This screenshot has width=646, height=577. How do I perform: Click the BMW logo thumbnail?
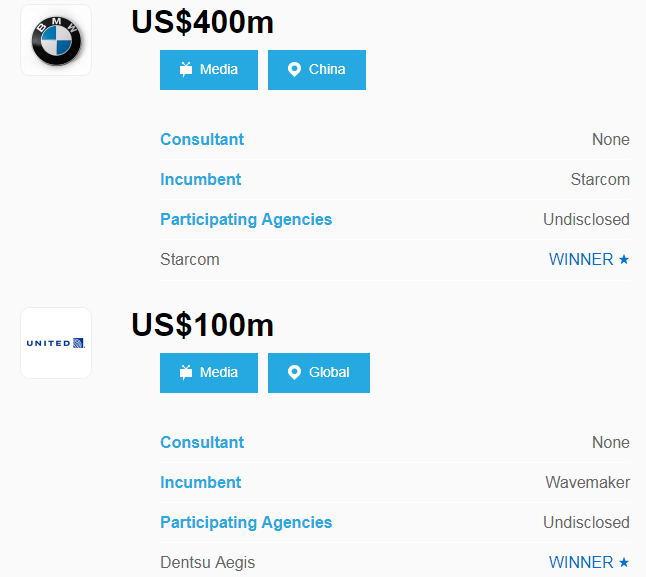point(56,40)
